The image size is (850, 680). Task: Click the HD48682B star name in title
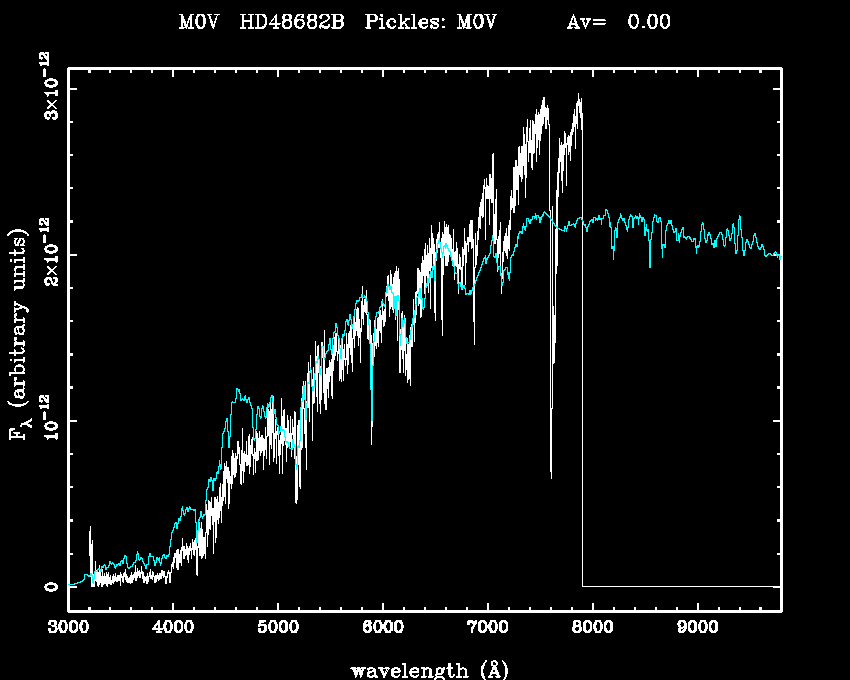[x=292, y=23]
